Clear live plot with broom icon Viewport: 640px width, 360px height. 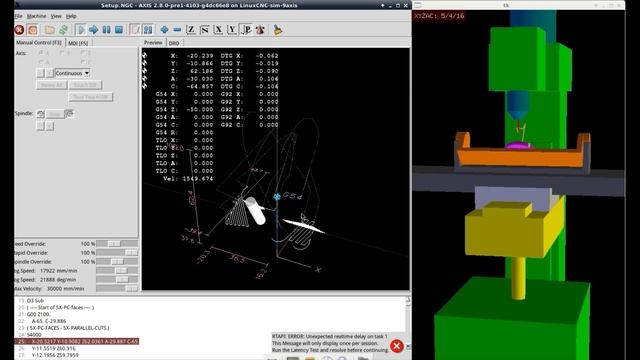(278, 30)
